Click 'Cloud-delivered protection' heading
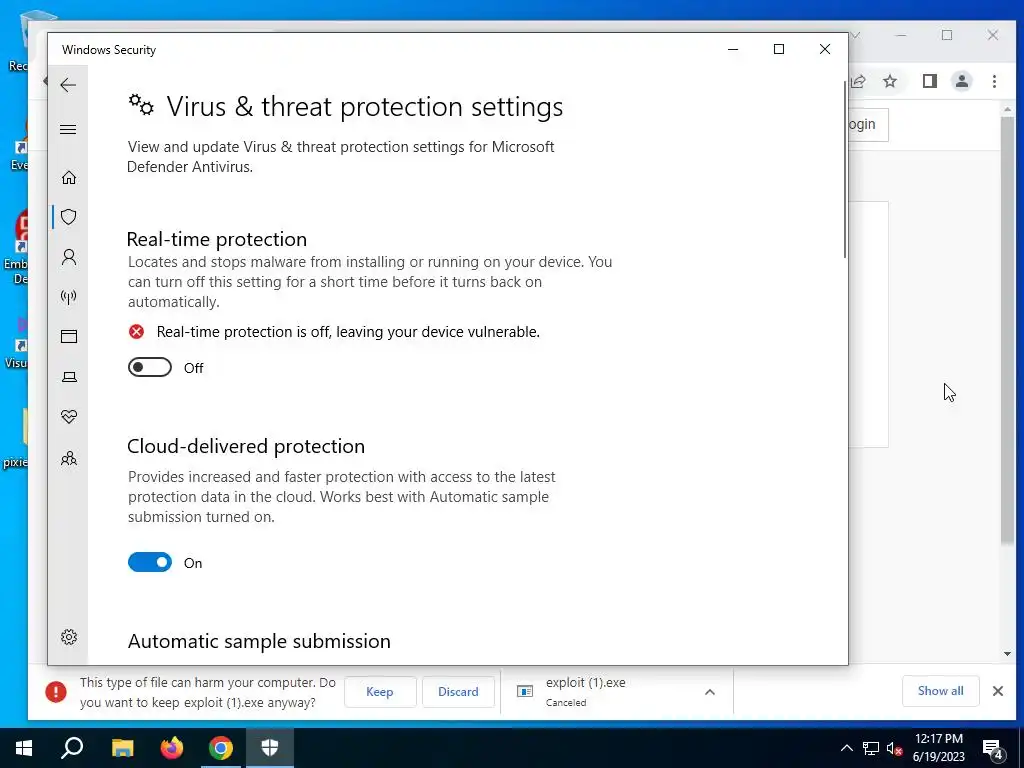Screen dimensions: 1024x768 [246, 446]
